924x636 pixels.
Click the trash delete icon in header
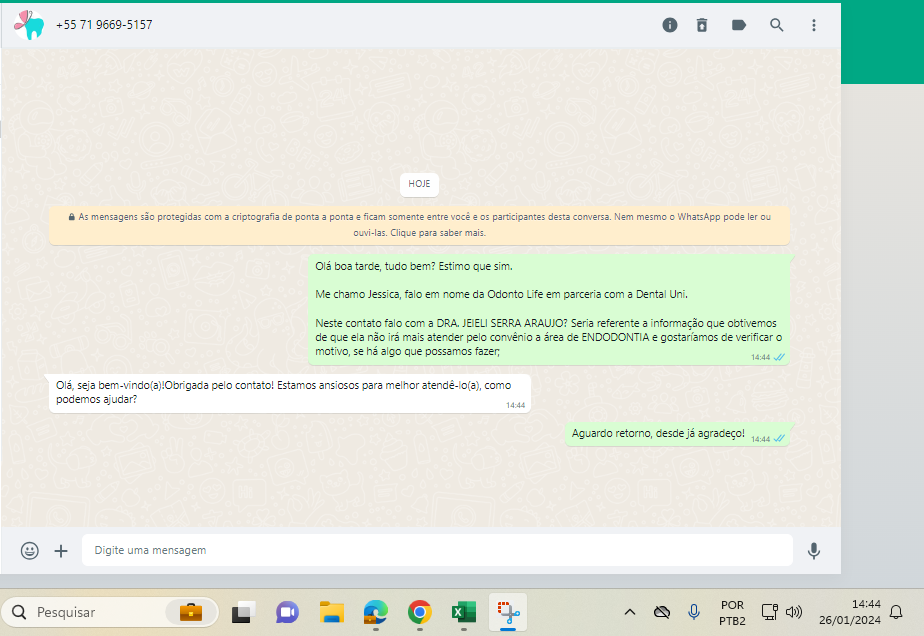[x=702, y=25]
